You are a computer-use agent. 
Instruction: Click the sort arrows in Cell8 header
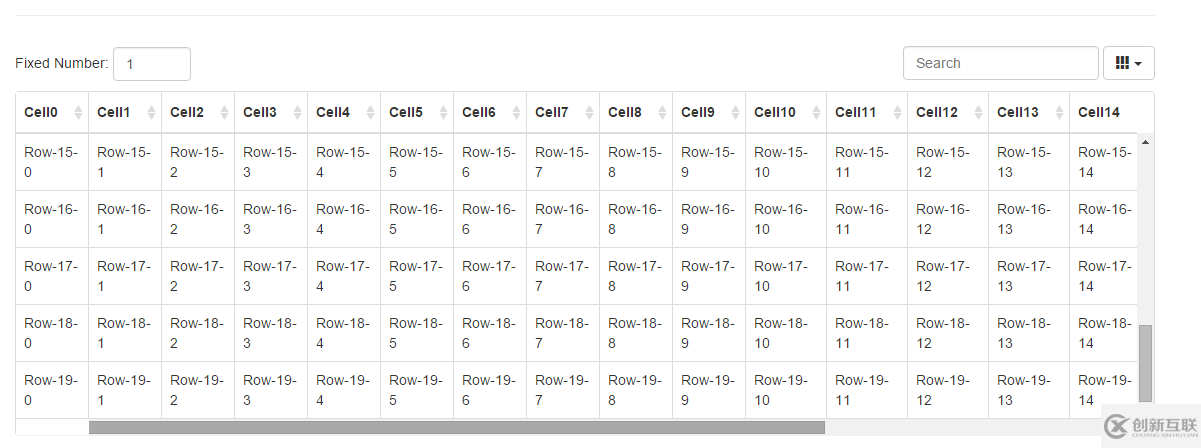[x=663, y=113]
